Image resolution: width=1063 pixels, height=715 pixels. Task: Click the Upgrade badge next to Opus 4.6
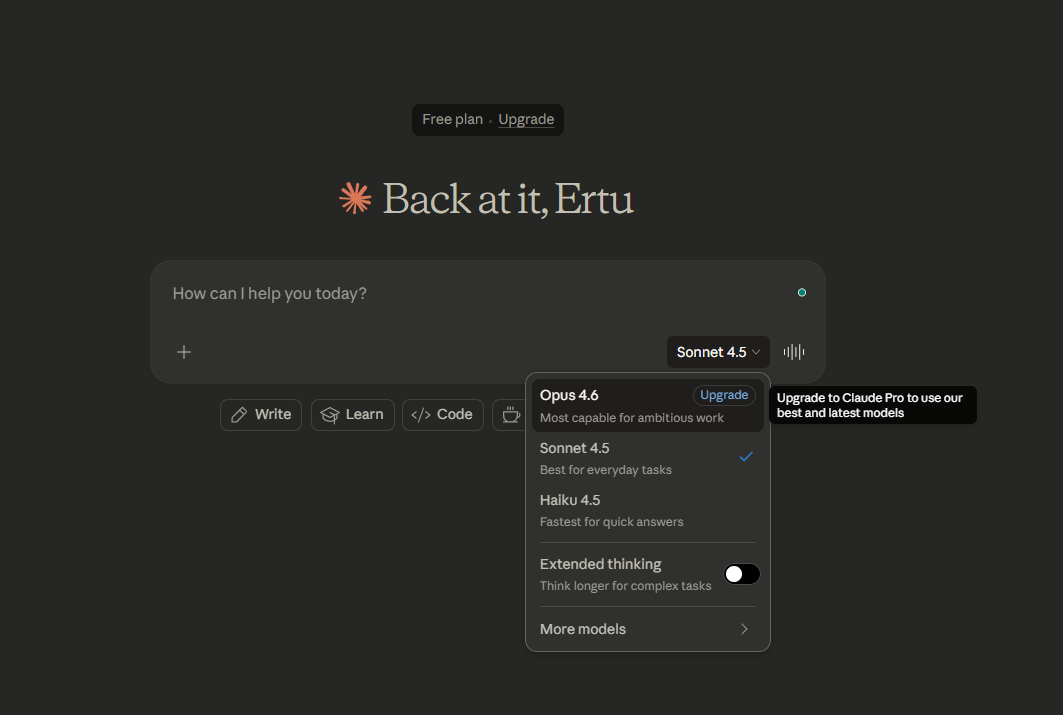pos(723,395)
